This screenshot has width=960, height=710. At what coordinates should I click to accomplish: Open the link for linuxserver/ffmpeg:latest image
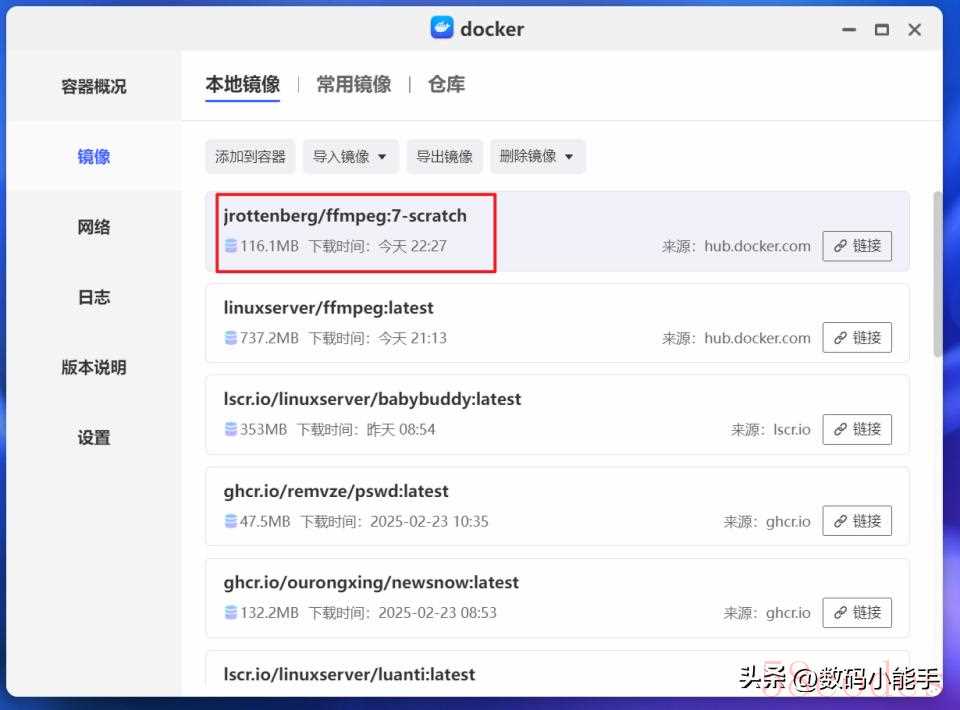(x=857, y=338)
